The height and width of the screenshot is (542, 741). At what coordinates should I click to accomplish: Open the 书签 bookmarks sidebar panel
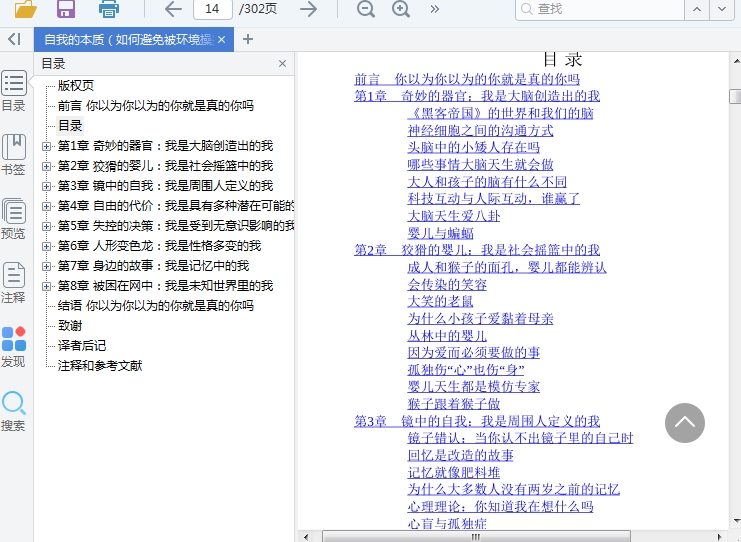click(14, 155)
